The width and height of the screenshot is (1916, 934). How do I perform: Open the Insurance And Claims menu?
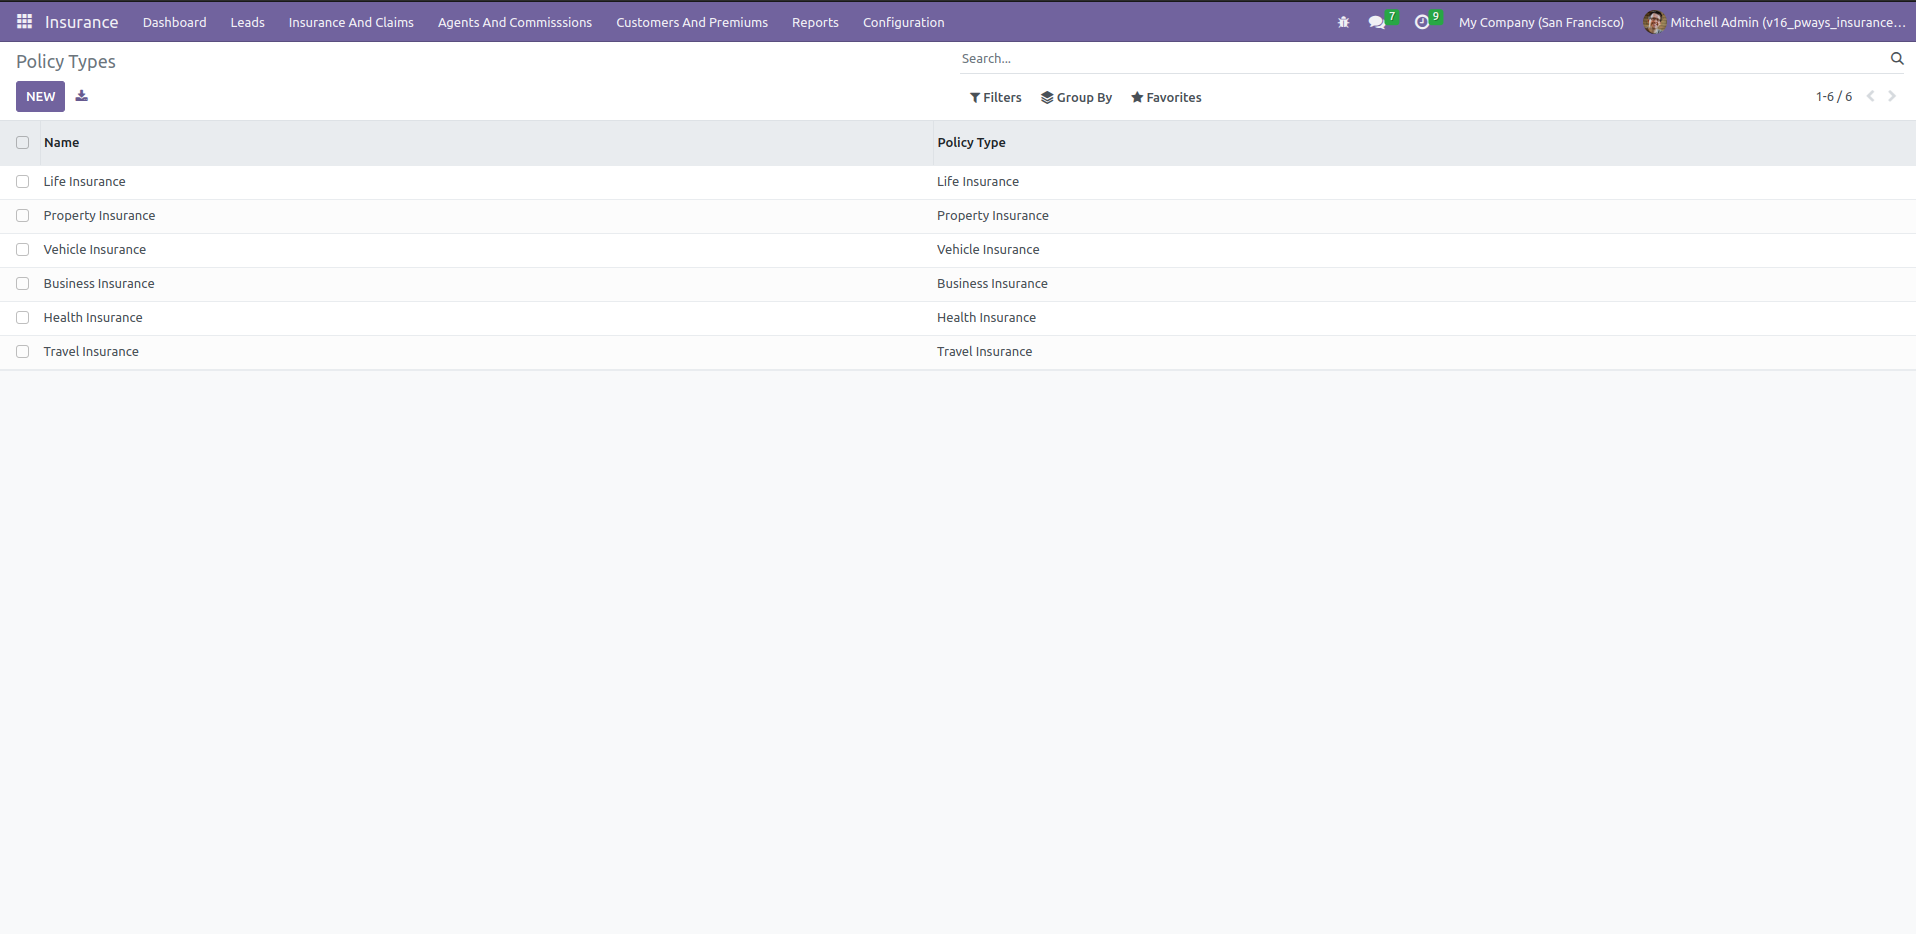coord(351,22)
